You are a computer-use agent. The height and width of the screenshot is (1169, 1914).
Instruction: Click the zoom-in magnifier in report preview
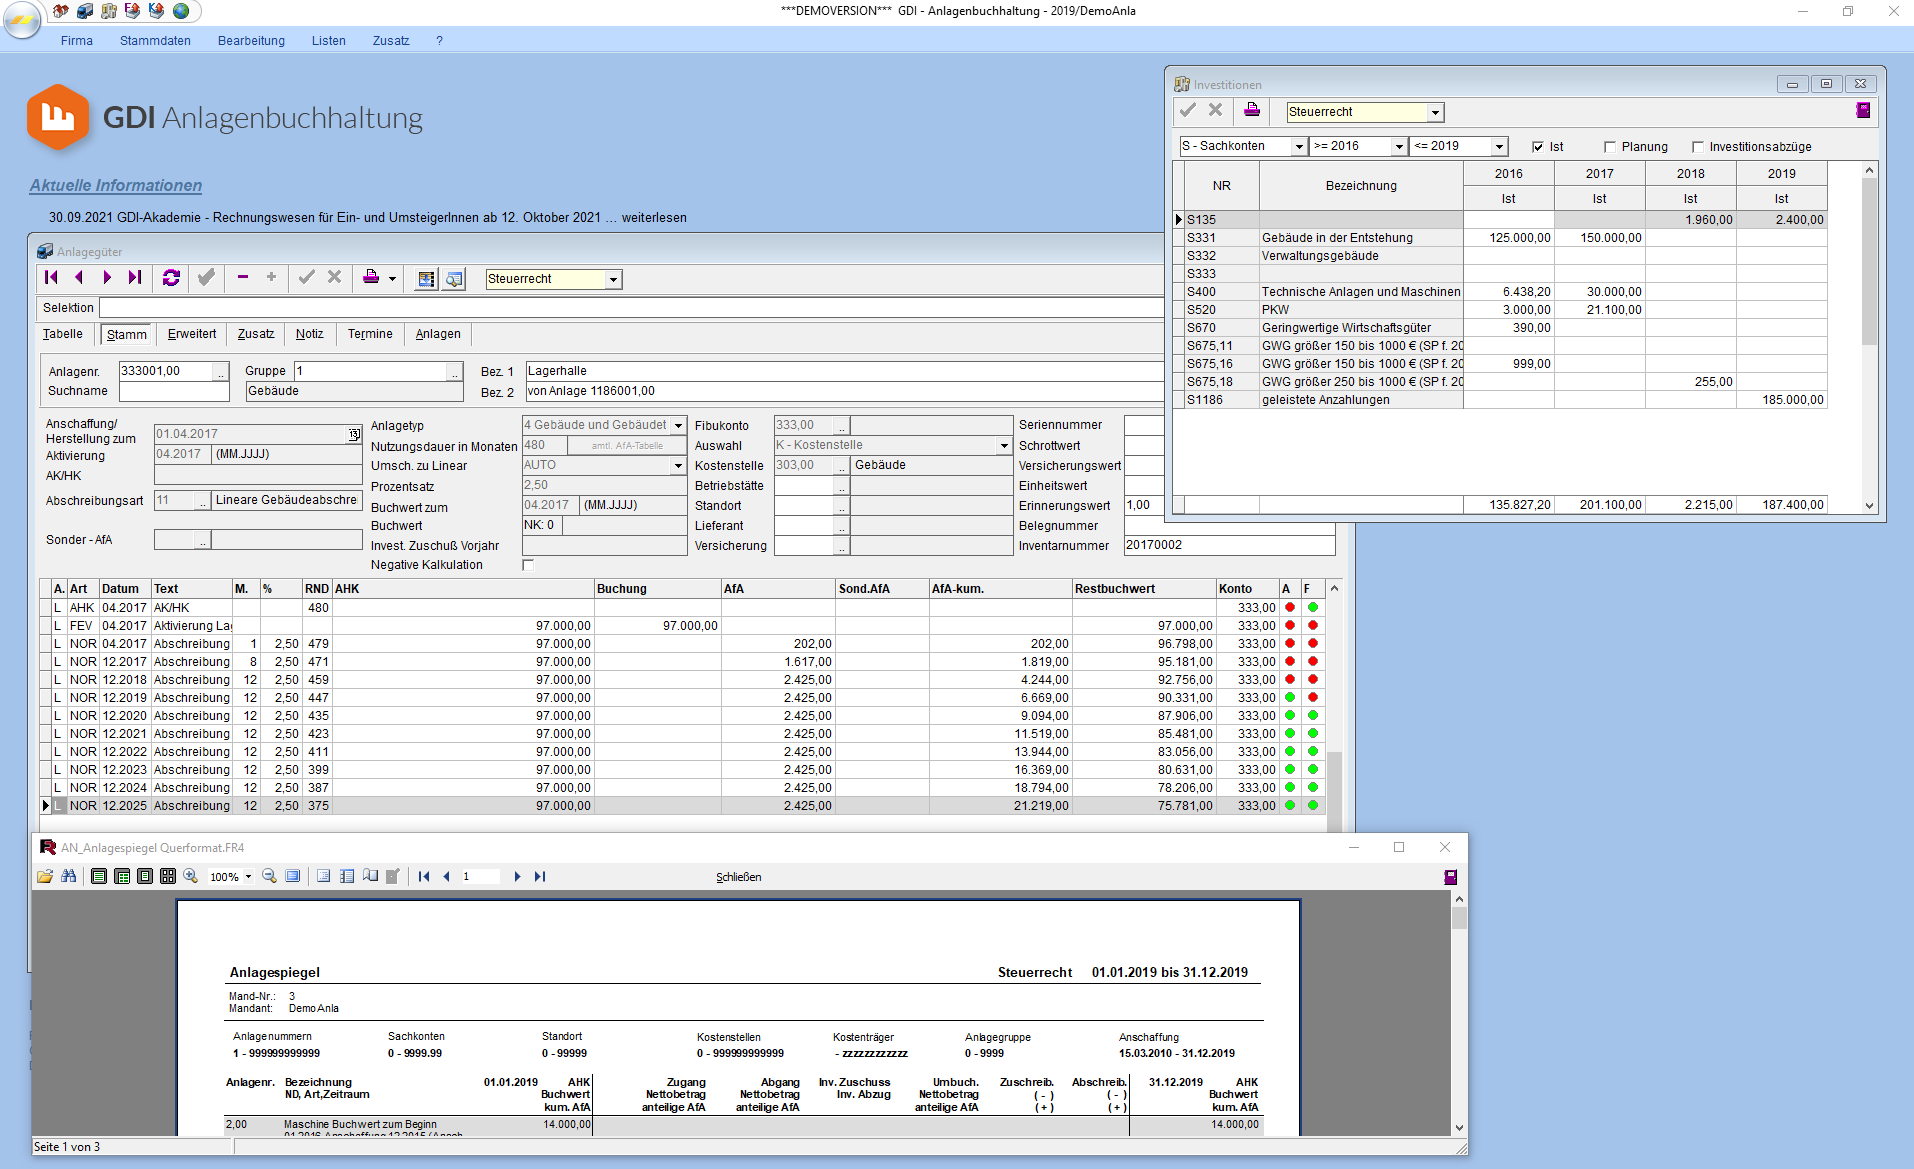191,876
